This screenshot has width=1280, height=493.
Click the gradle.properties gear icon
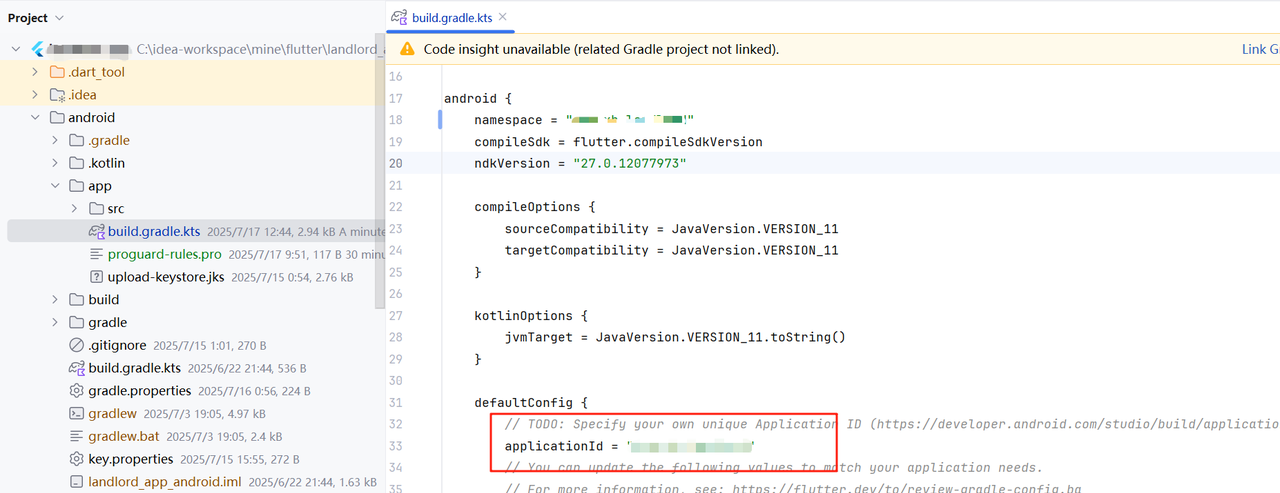77,391
